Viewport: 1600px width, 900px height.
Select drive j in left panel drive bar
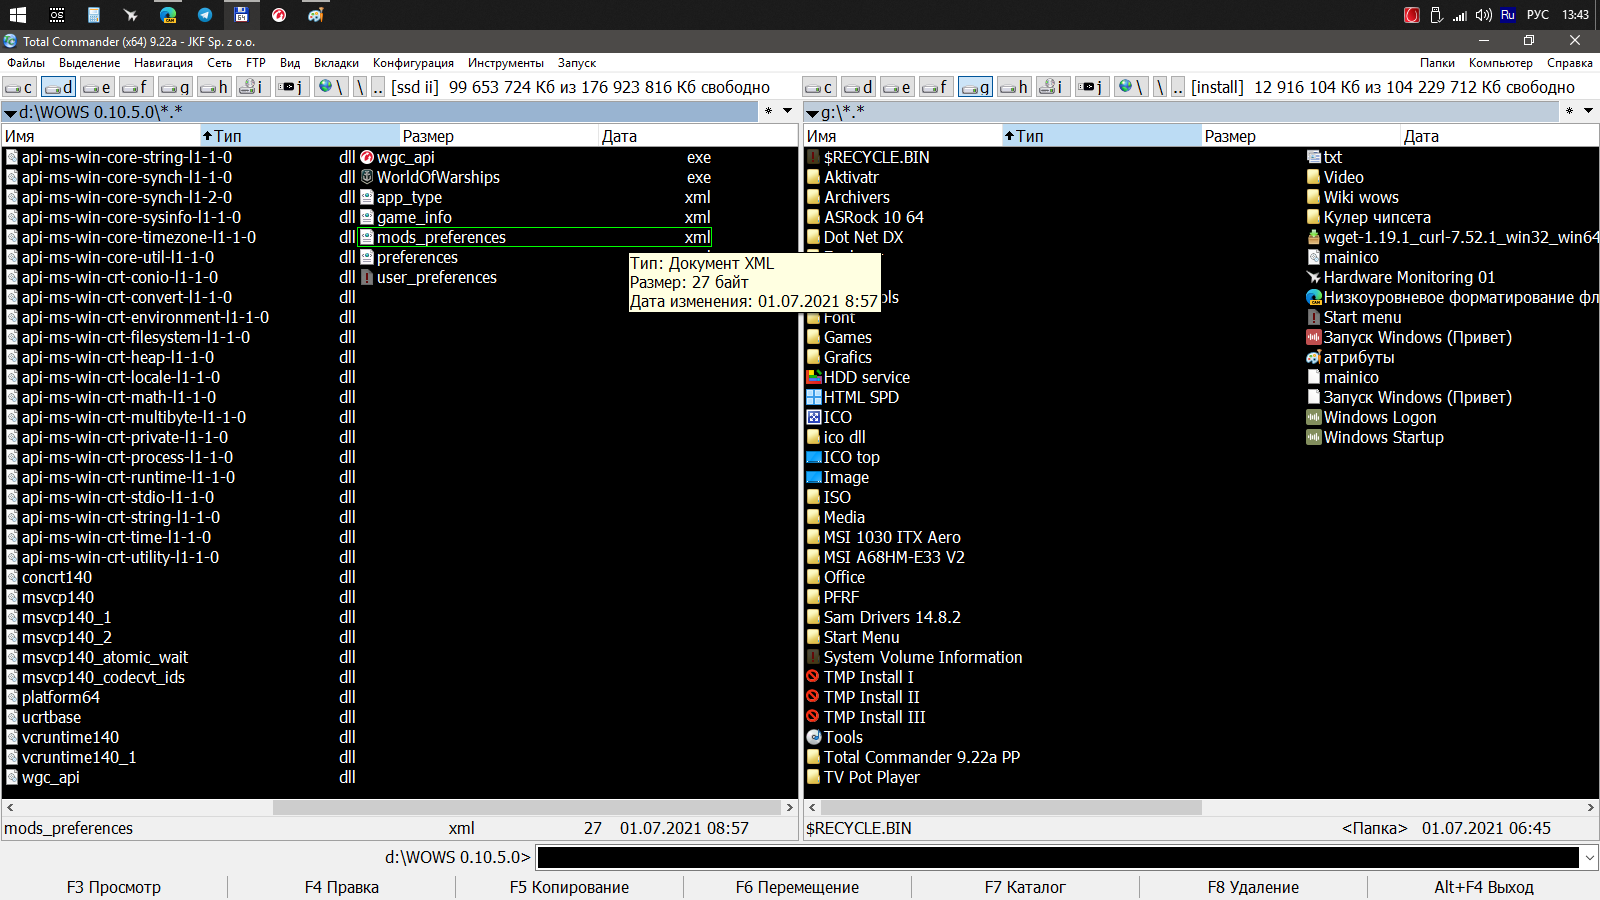(x=292, y=87)
